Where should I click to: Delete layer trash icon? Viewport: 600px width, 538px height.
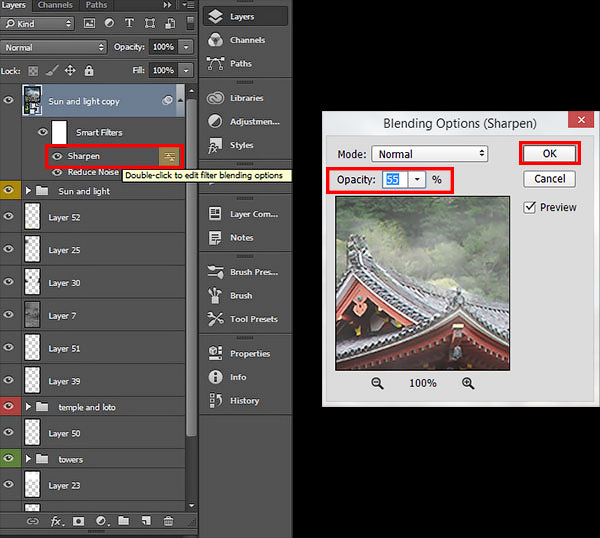(x=168, y=521)
